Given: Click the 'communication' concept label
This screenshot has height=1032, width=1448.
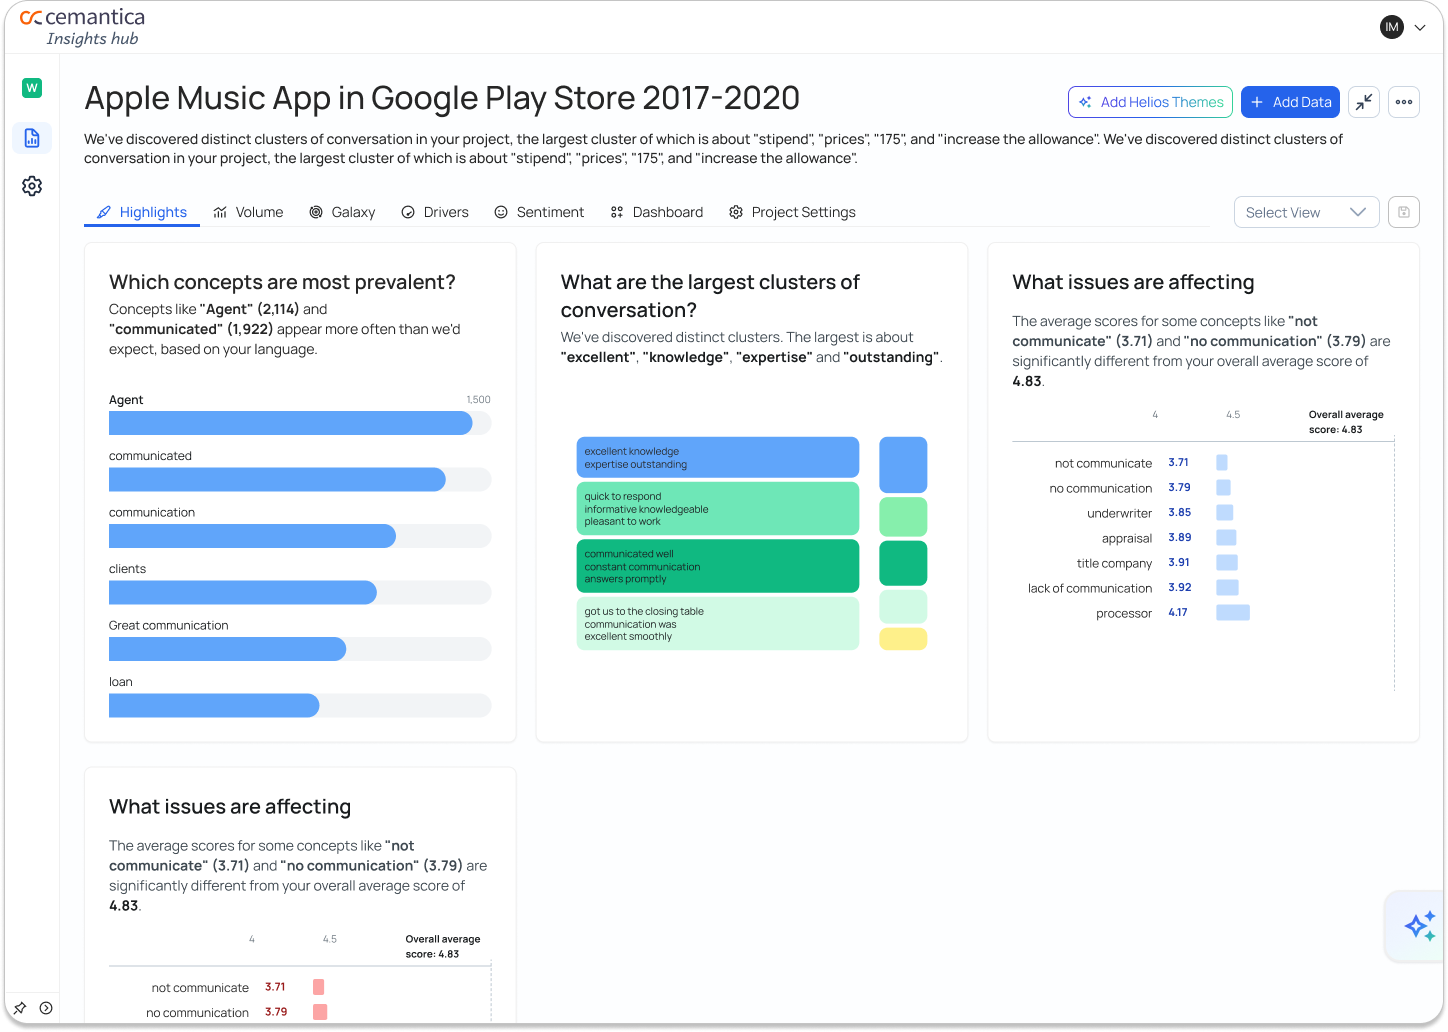Looking at the screenshot, I should click(x=152, y=512).
